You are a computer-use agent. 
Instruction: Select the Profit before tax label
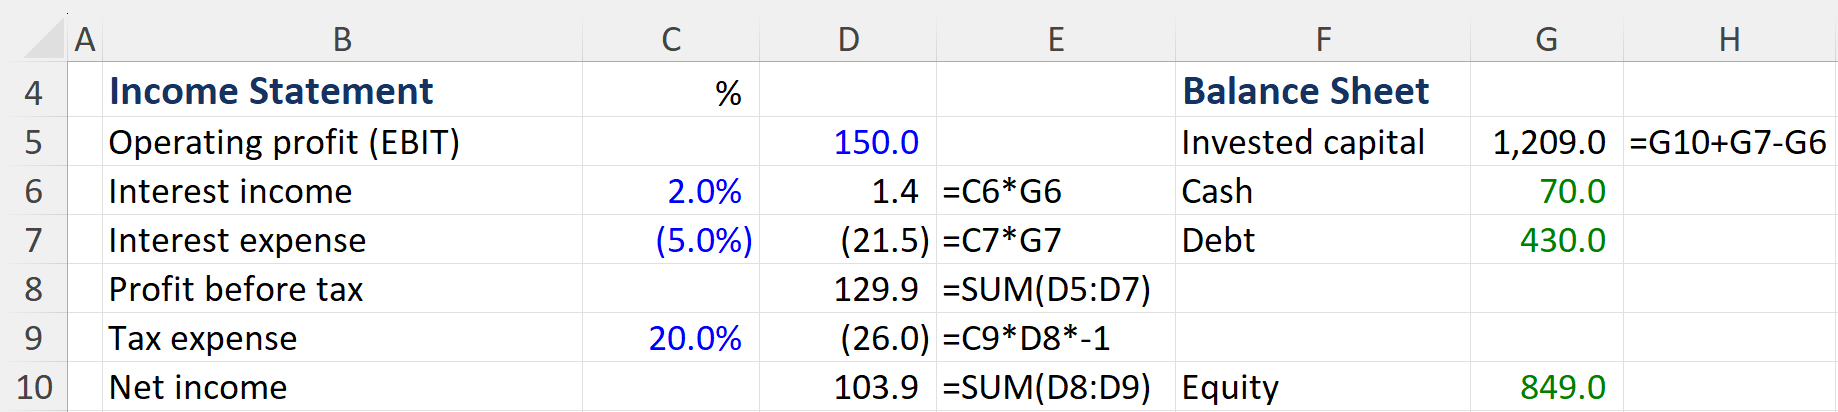236,289
